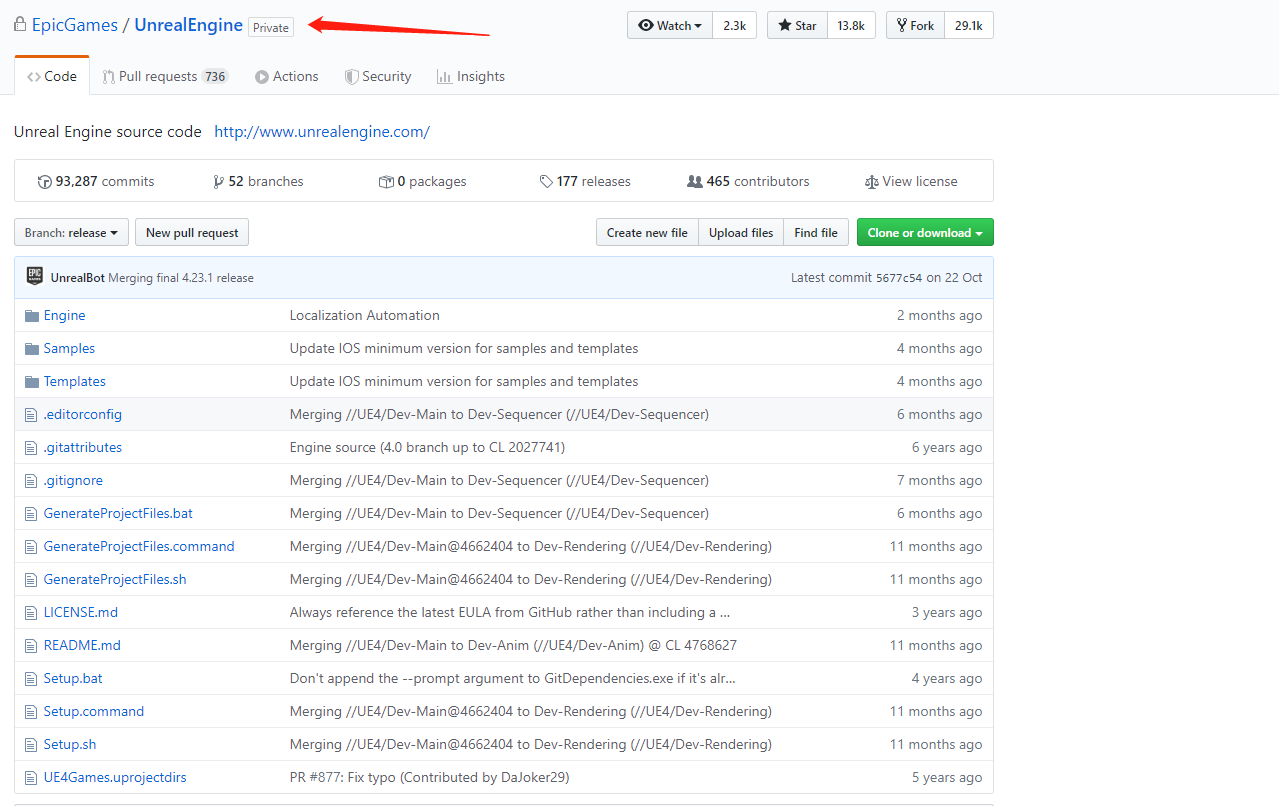Viewport: 1279px width, 806px height.
Task: Open the PR #877 Fix typo commit message
Action: click(x=429, y=777)
